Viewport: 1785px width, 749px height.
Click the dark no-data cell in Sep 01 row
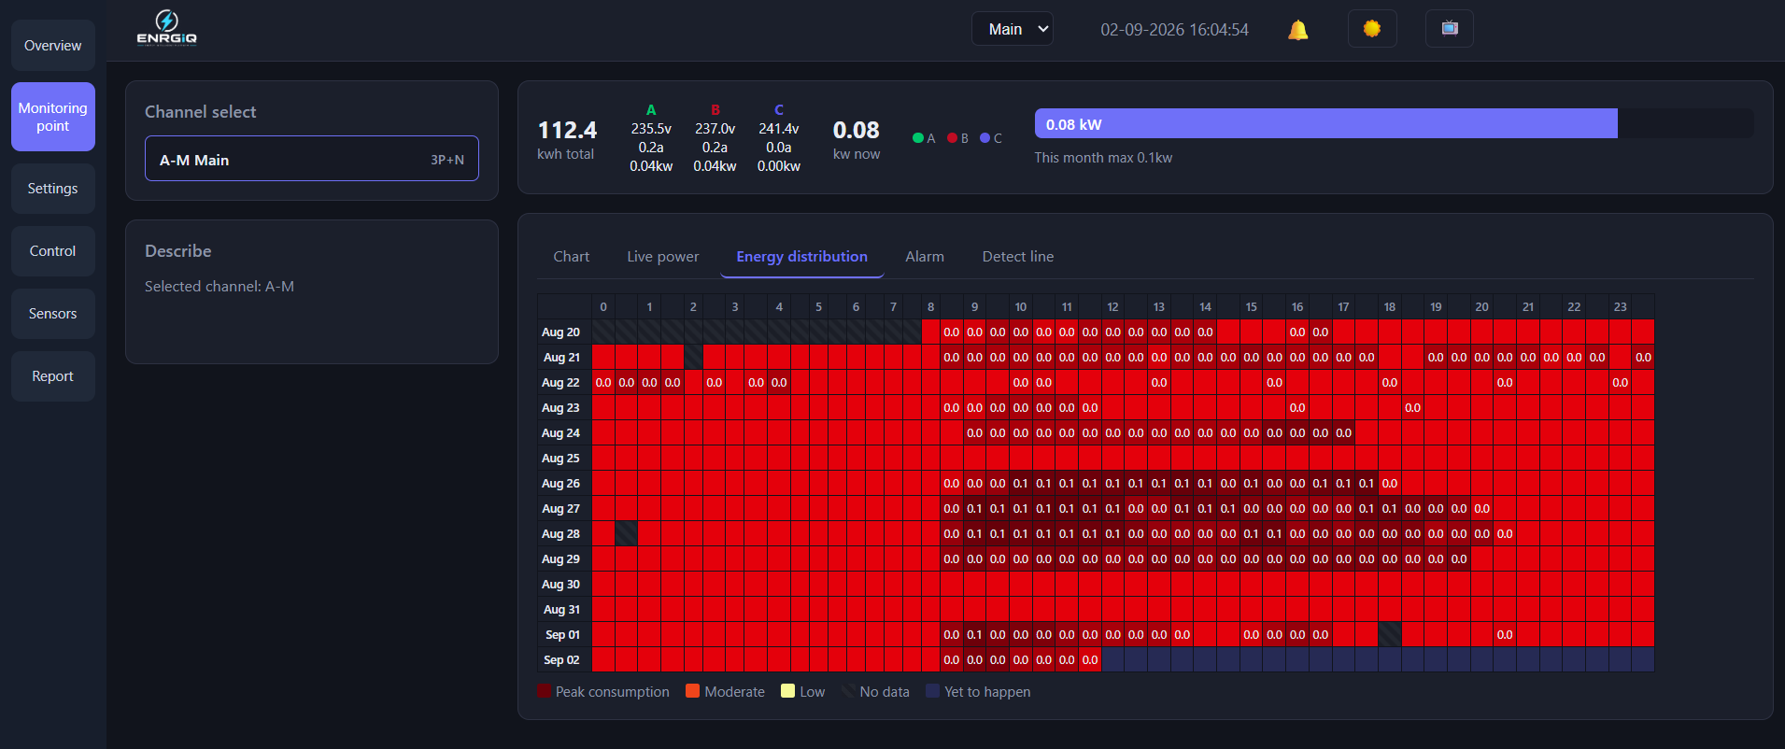(x=1389, y=635)
